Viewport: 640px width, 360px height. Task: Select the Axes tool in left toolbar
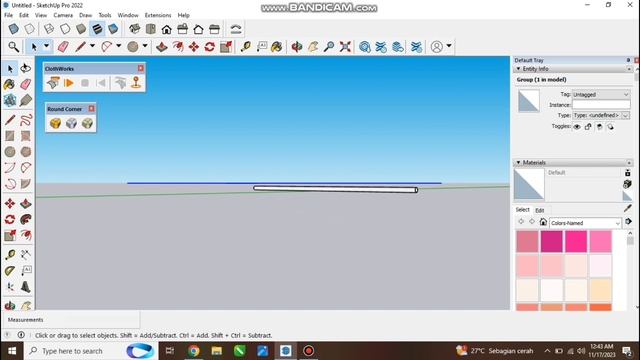10,287
